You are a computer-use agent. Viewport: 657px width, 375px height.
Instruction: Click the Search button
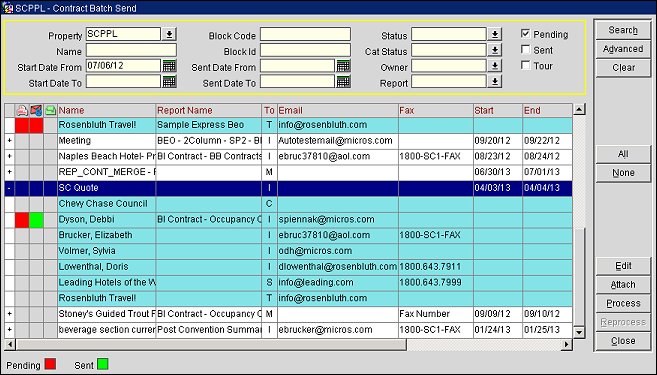point(623,30)
